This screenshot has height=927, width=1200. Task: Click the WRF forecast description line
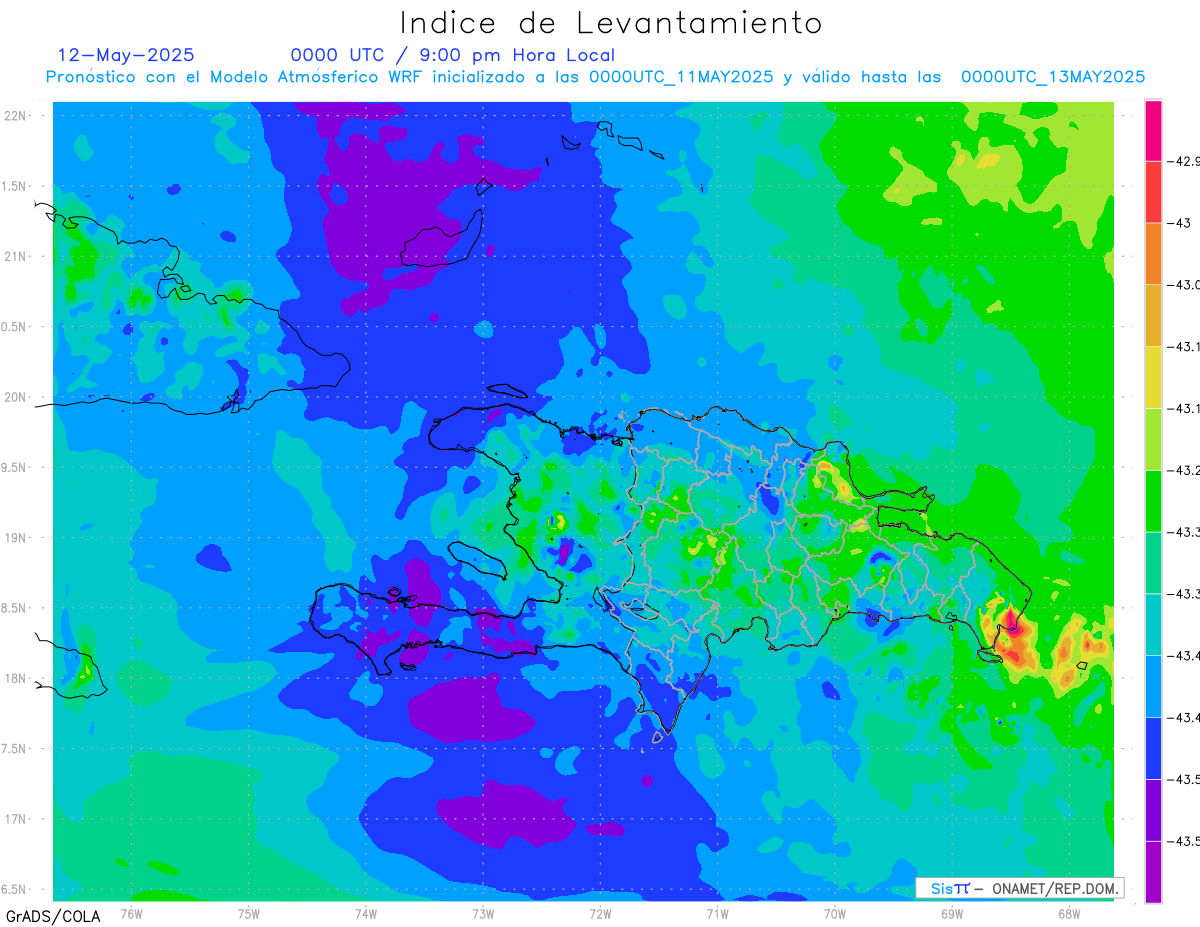point(595,77)
